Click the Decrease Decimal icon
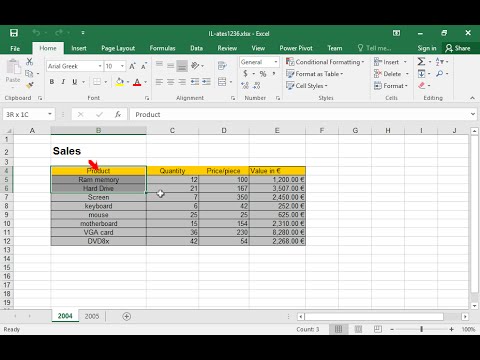 point(256,86)
